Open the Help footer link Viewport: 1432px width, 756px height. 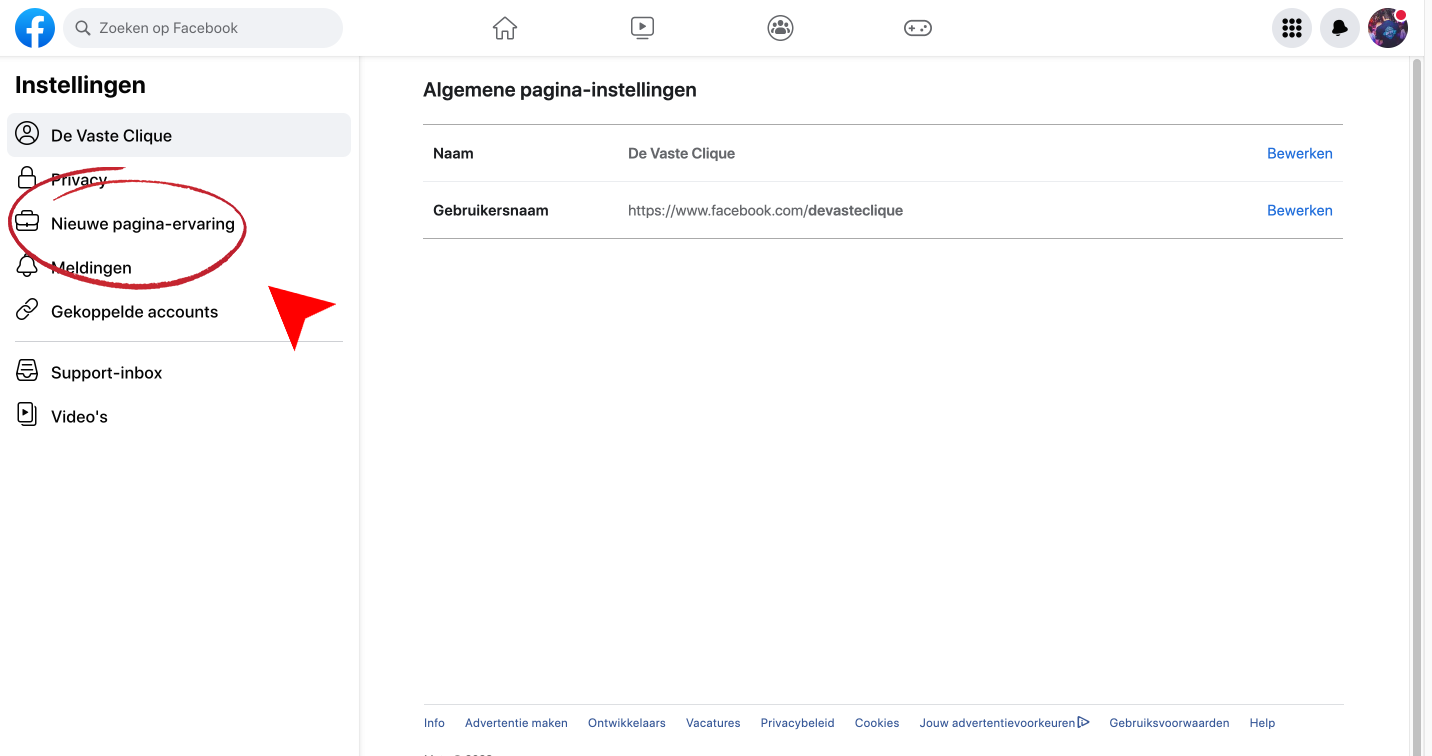[1262, 723]
